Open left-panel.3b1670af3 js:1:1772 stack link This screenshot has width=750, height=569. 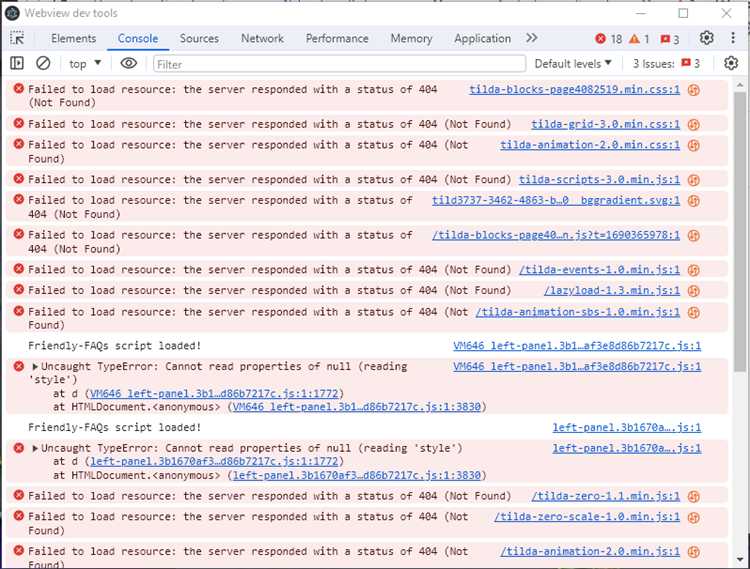point(214,462)
